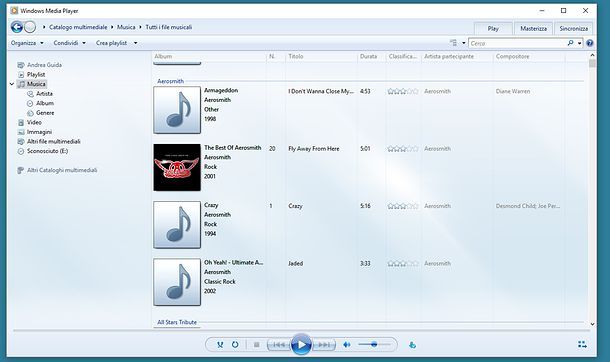Image resolution: width=610 pixels, height=362 pixels.
Task: Rate Jaded track with stars
Action: coord(403,264)
